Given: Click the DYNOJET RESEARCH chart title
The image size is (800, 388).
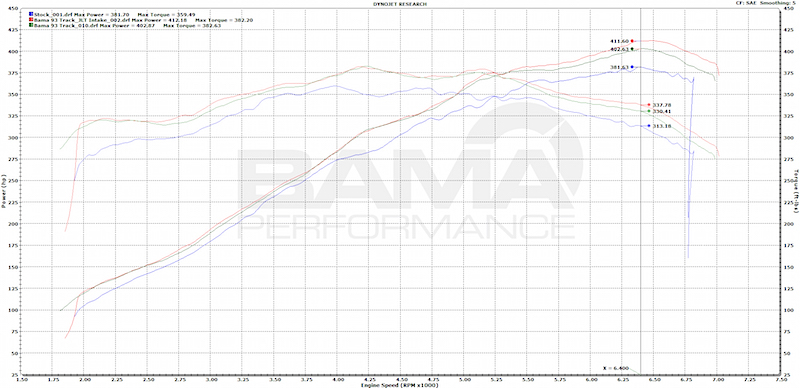Looking at the screenshot, I should click(400, 4).
